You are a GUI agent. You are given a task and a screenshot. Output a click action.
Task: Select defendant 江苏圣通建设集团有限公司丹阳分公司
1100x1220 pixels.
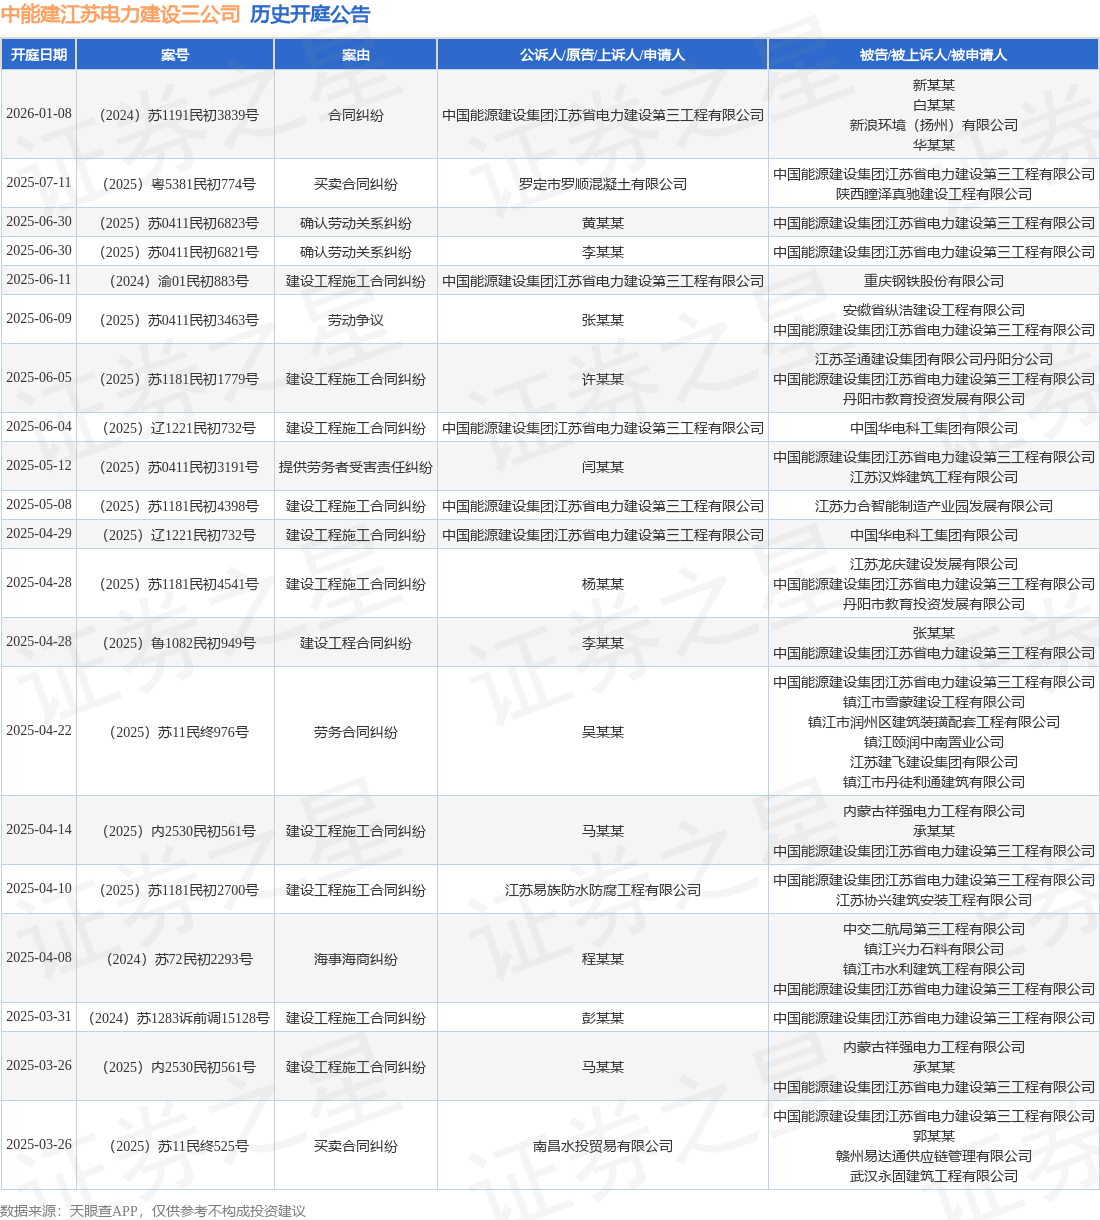coord(934,359)
